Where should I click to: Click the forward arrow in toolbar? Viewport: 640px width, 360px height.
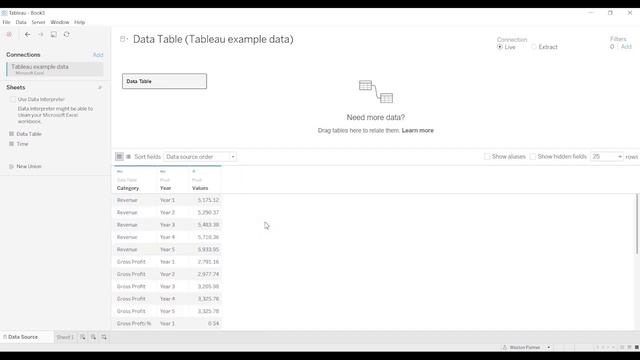[41, 35]
